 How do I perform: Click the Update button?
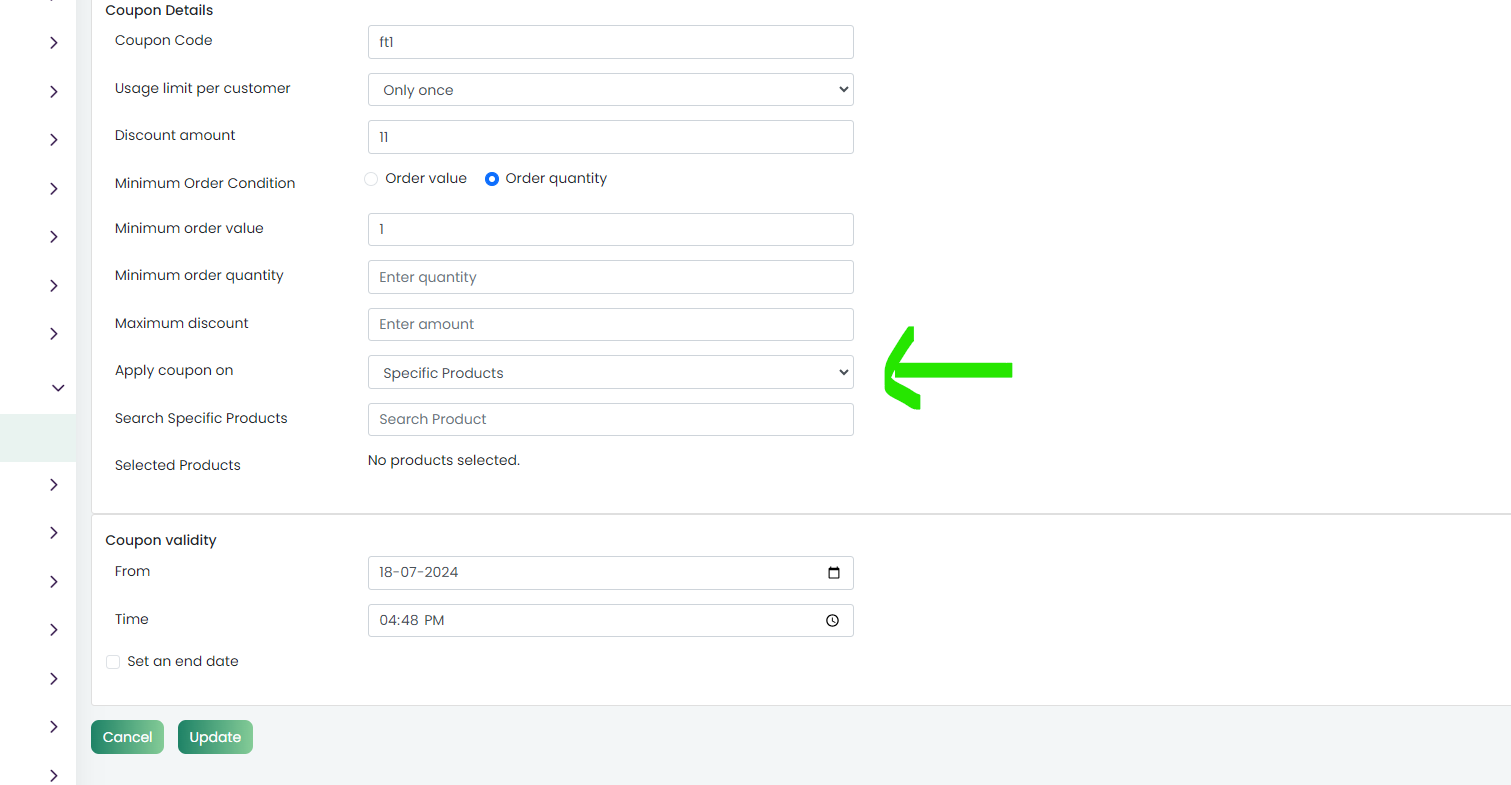(215, 737)
